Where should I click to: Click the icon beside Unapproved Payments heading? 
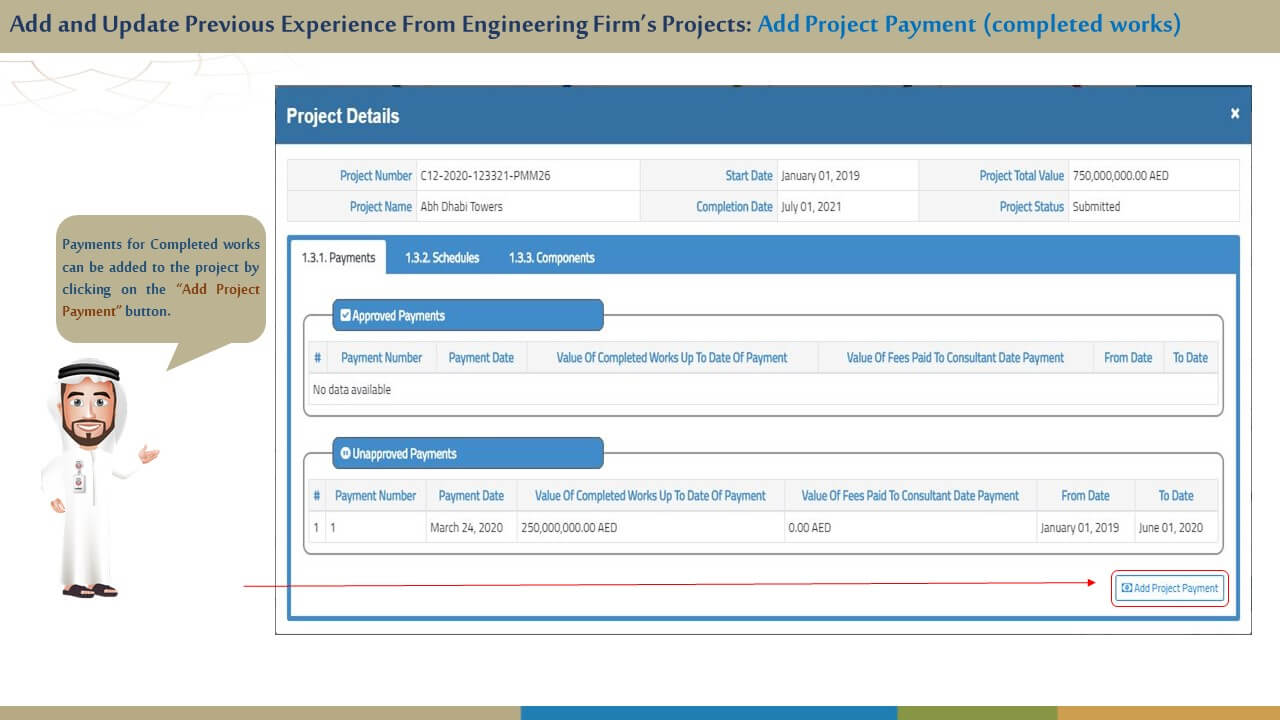(x=346, y=454)
